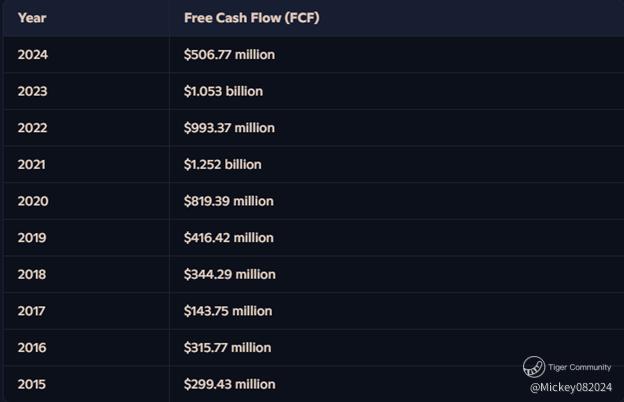Click the $1.252 billion value
This screenshot has width=624, height=402.
click(x=222, y=164)
